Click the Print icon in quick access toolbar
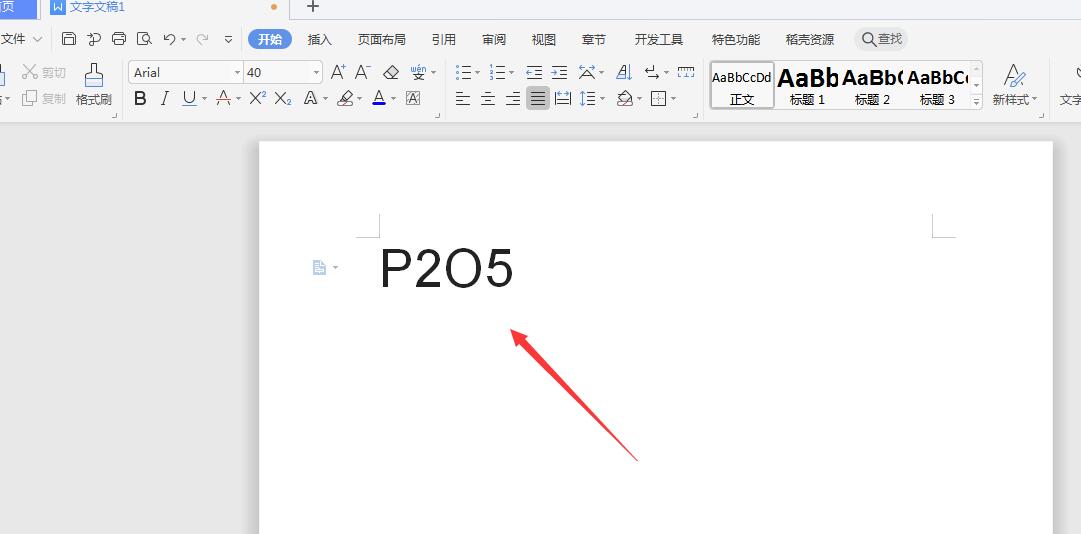 click(x=119, y=39)
